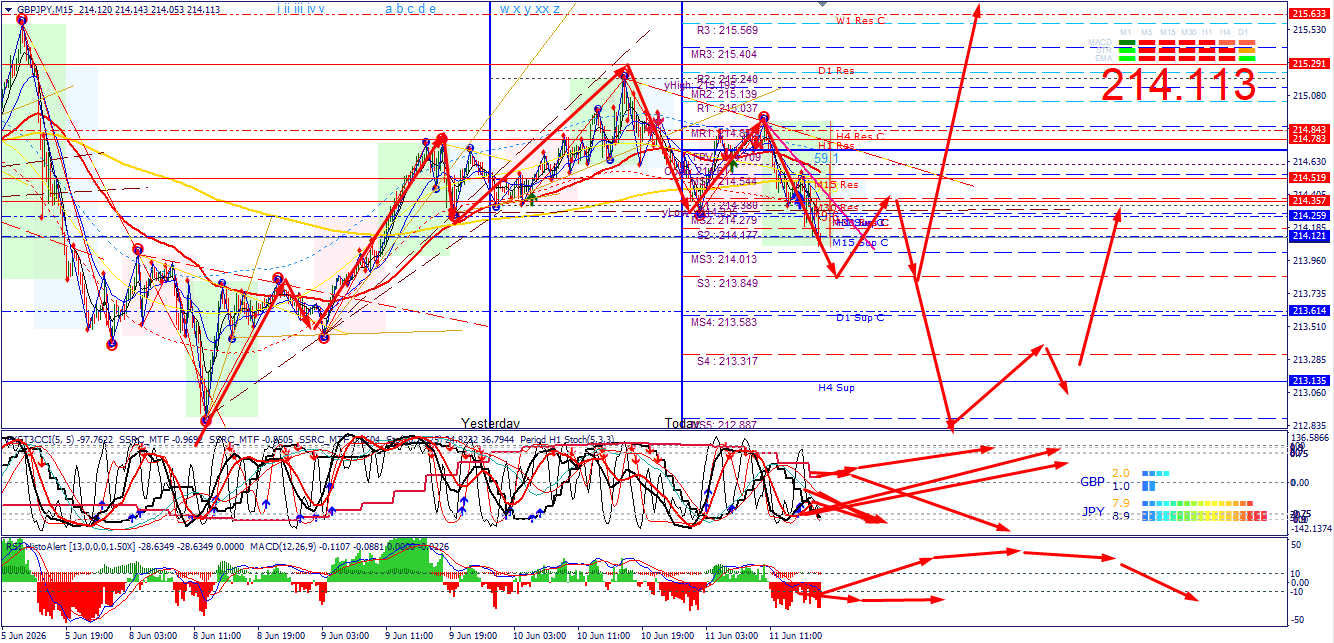This screenshot has height=643, width=1334.
Task: Select the M15 Sup C level label
Action: pos(860,242)
